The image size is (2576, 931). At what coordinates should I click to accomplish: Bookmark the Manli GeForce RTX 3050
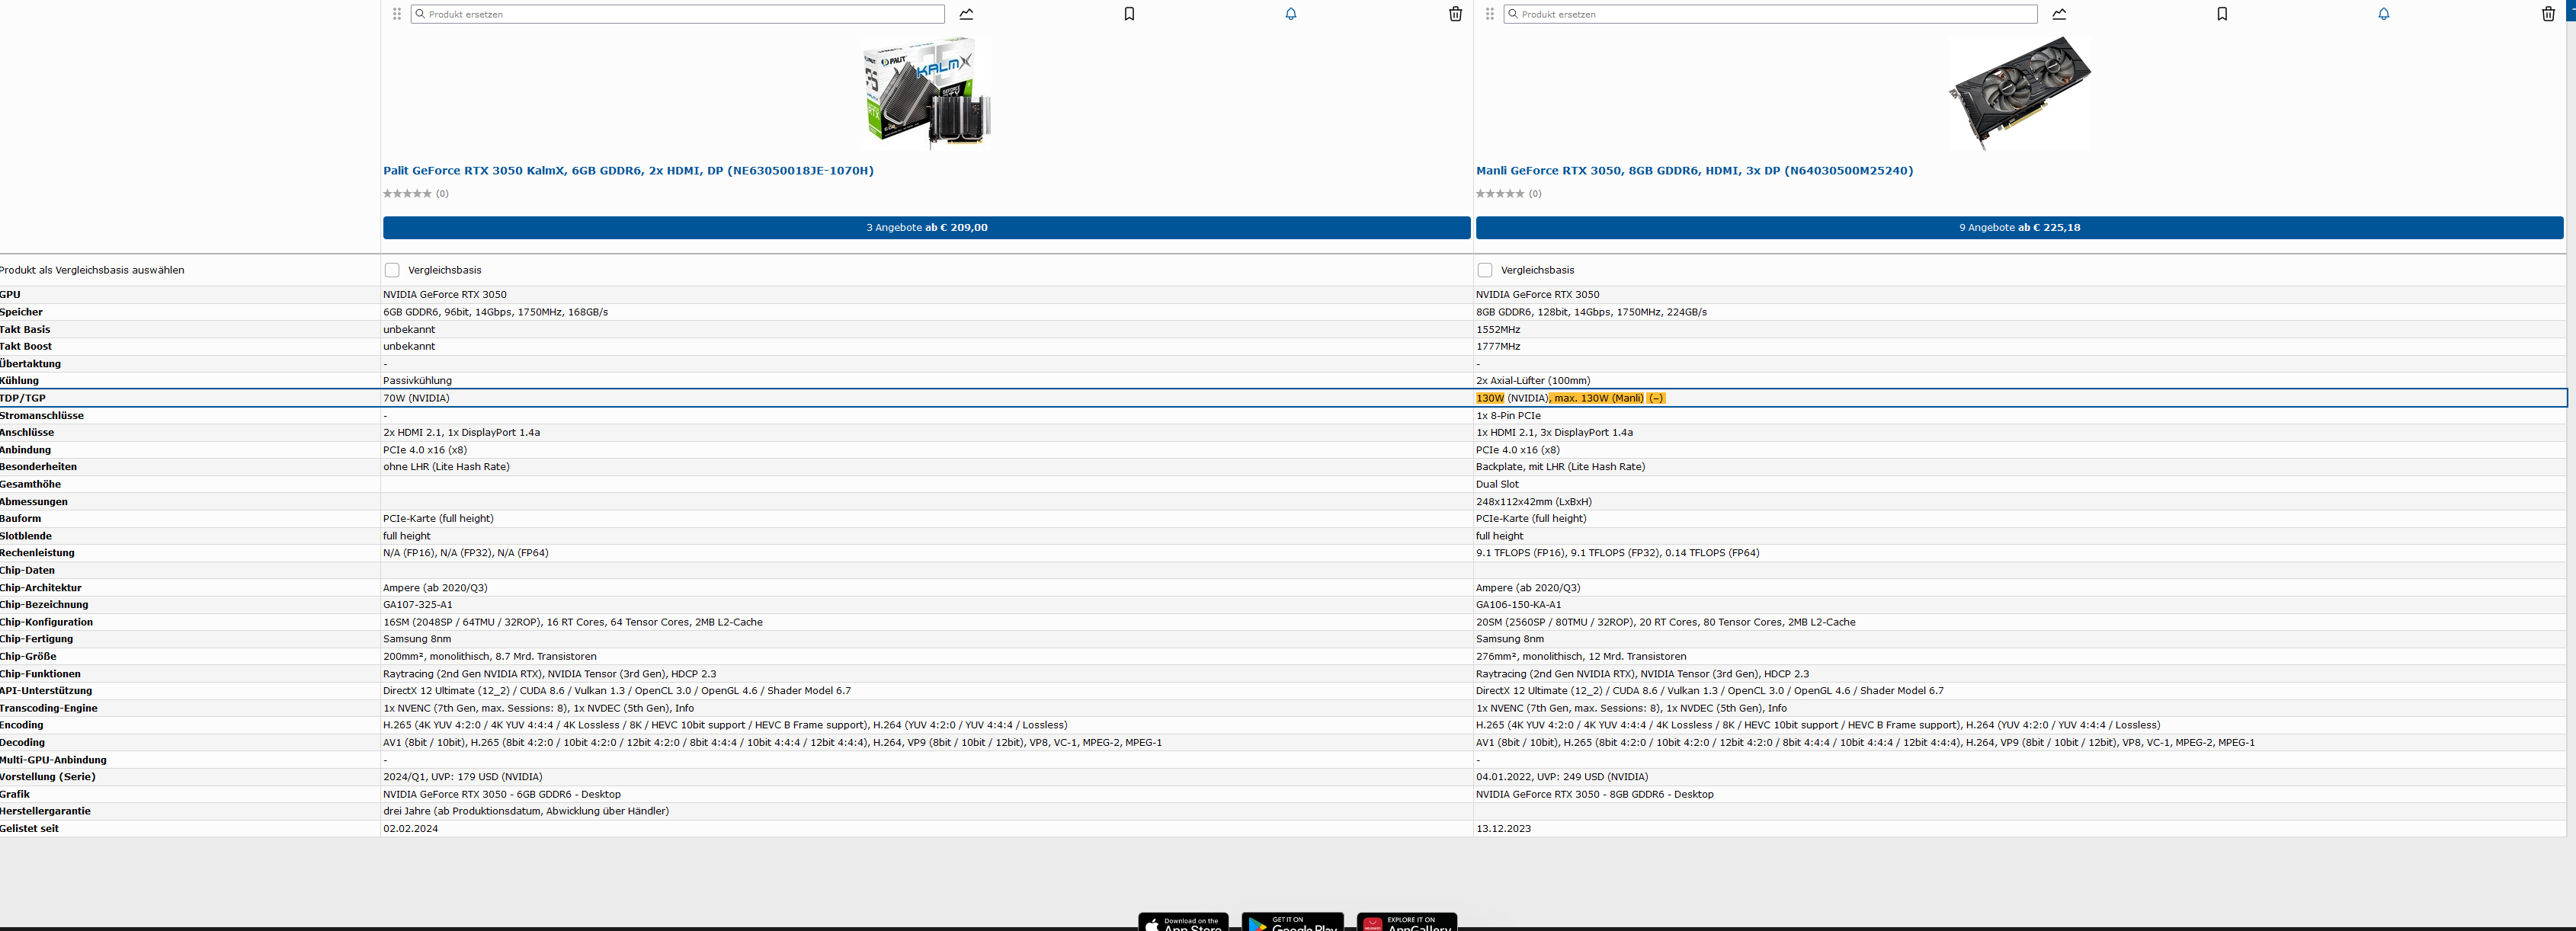pos(2222,14)
